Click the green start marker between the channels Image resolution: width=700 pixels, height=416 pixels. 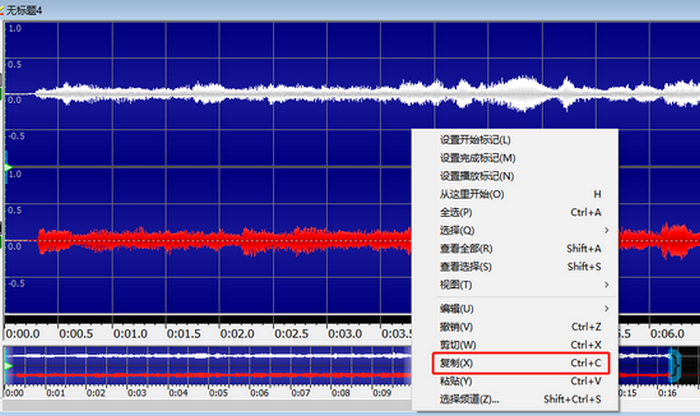[x=8, y=168]
